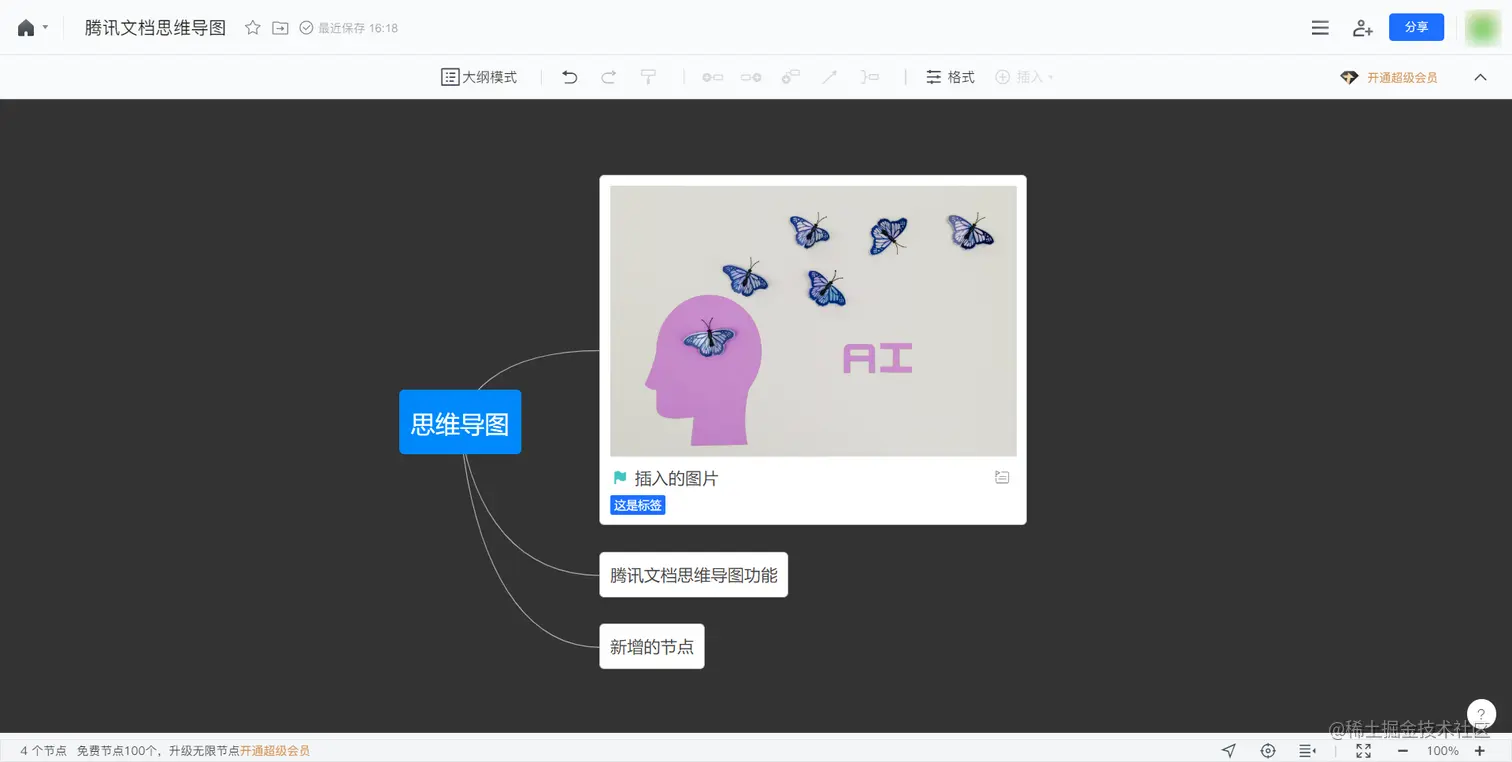1512x762 pixels.
Task: Add a relationship arrow line
Action: click(x=829, y=77)
